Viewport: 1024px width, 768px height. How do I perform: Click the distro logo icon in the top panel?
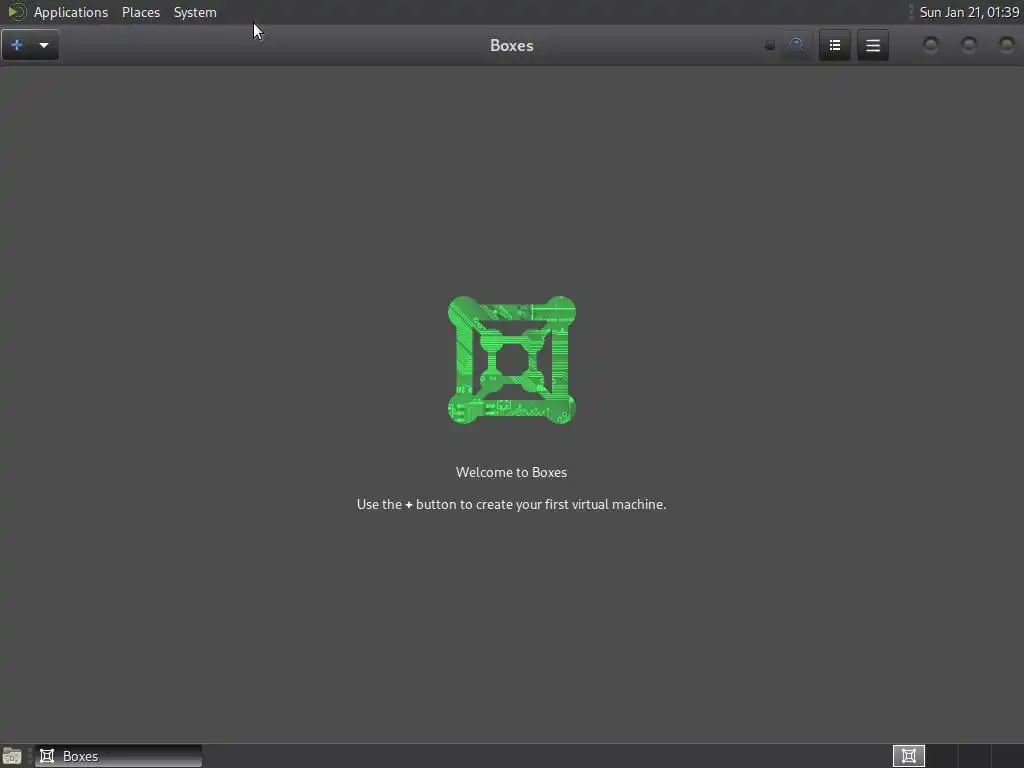click(x=16, y=12)
